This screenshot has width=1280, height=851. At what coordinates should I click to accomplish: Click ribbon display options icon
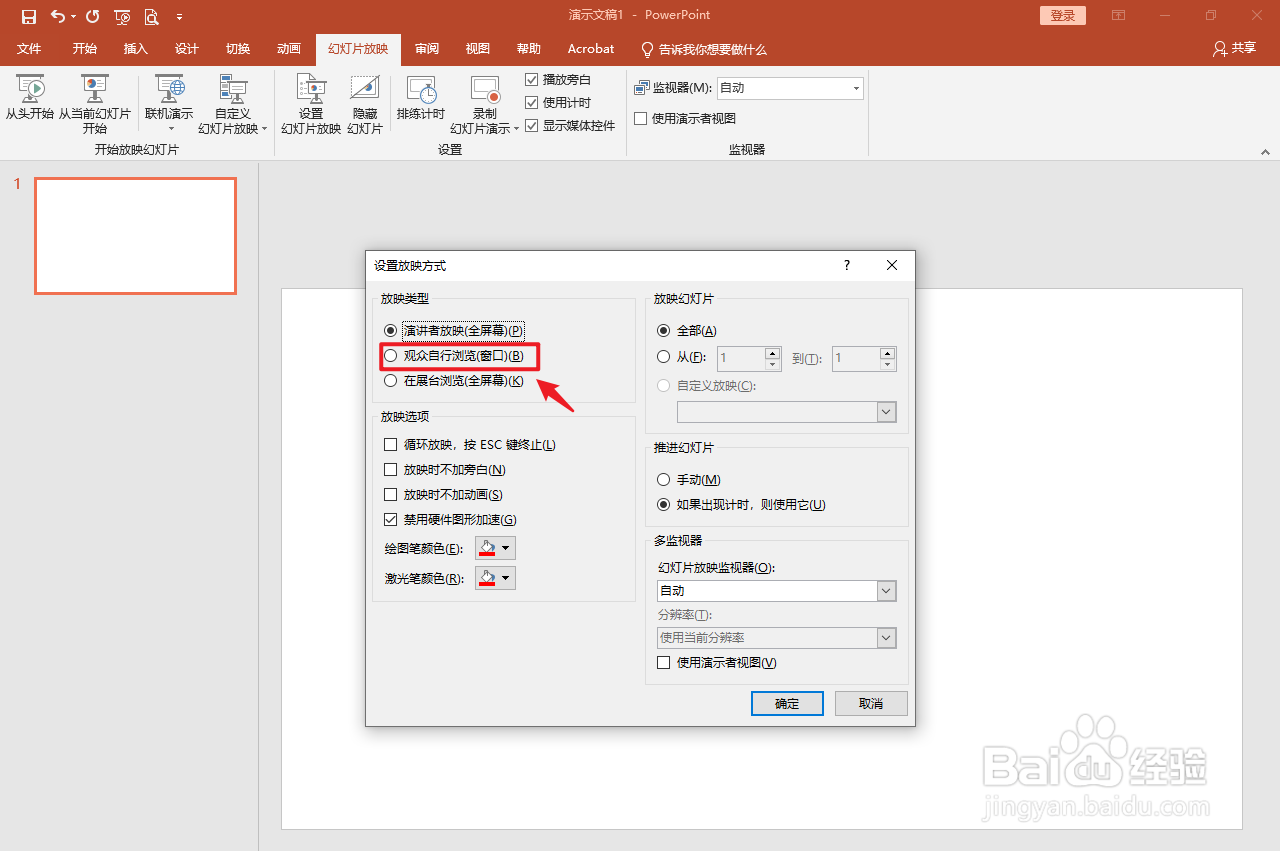point(1119,16)
